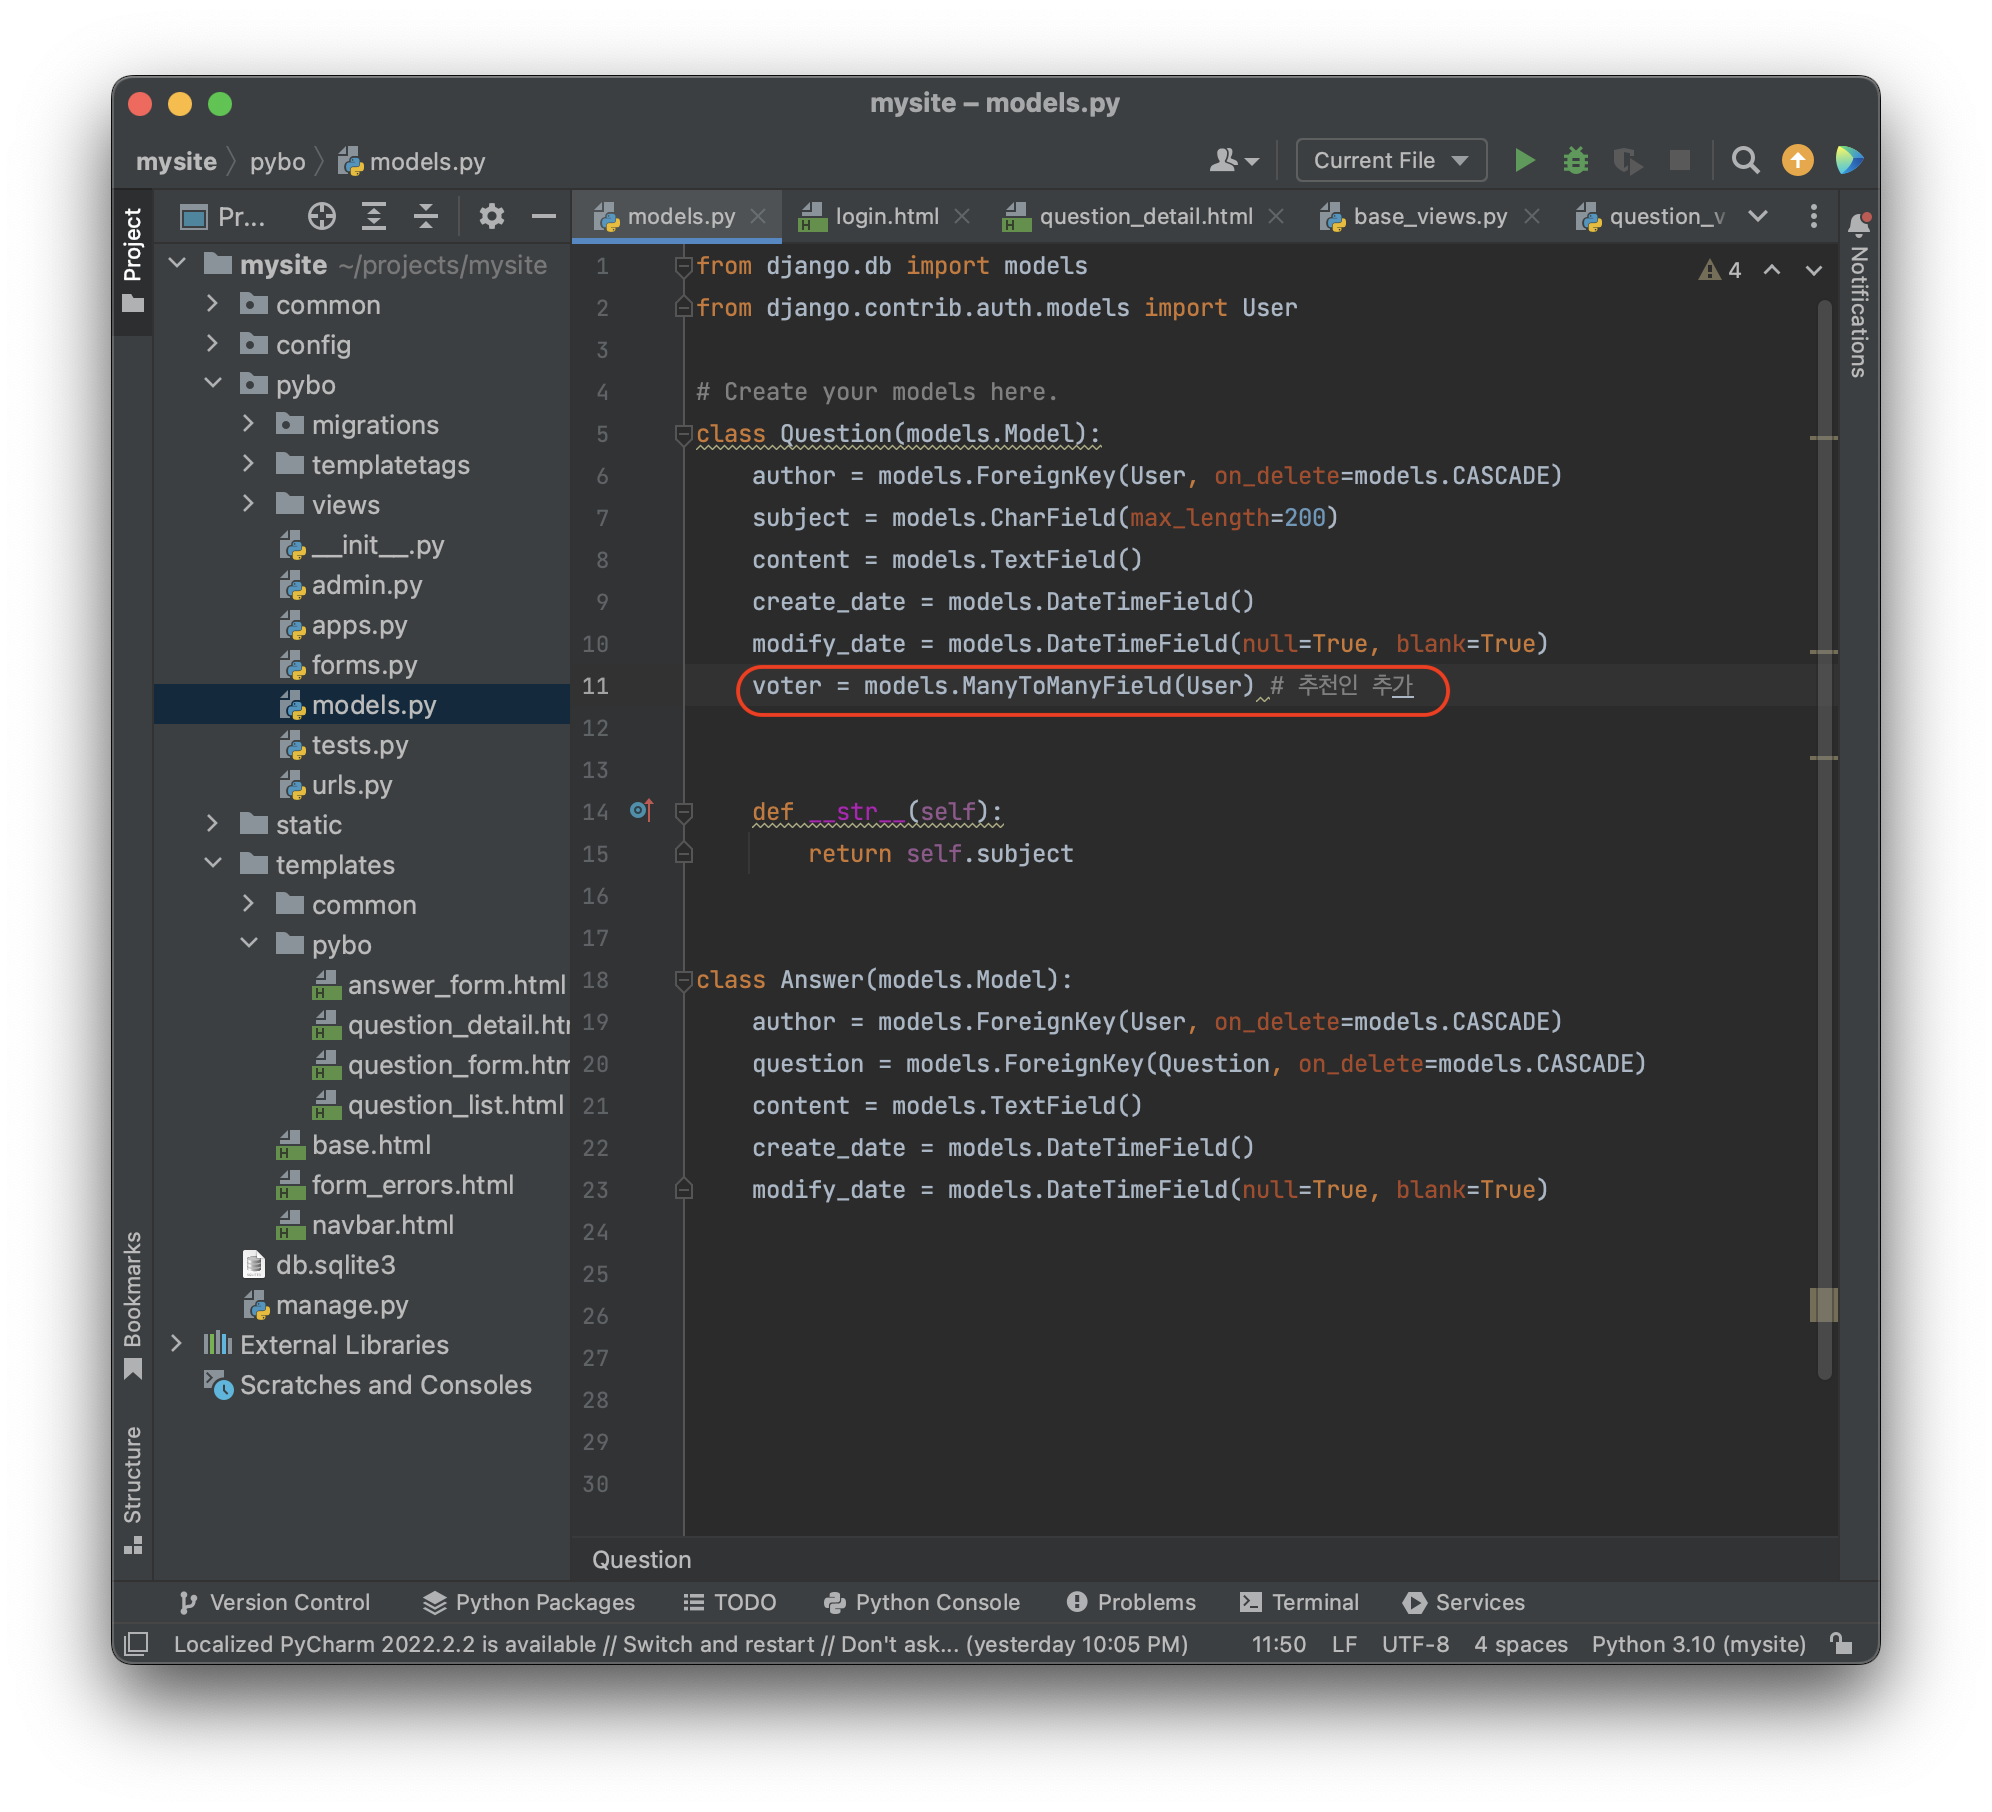Click the overriding method gutter icon on line 14
Viewport: 1992px width, 1812px height.
tap(641, 810)
